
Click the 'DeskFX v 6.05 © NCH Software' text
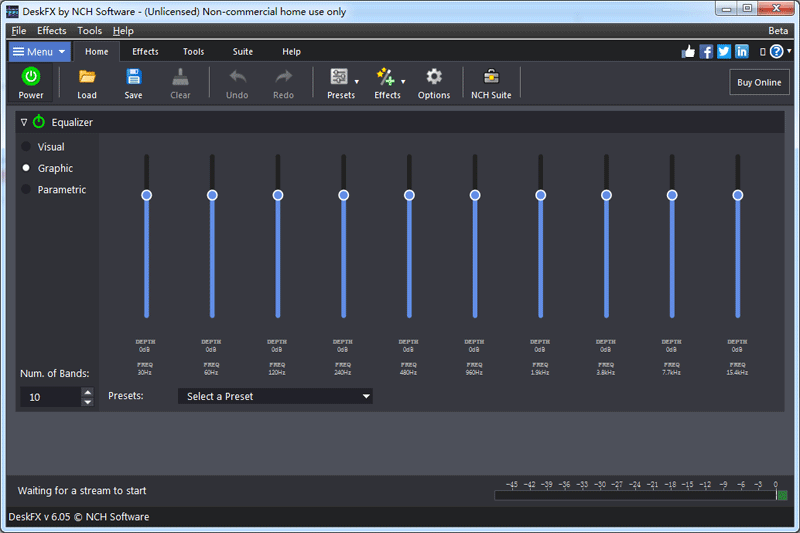pyautogui.click(x=79, y=517)
